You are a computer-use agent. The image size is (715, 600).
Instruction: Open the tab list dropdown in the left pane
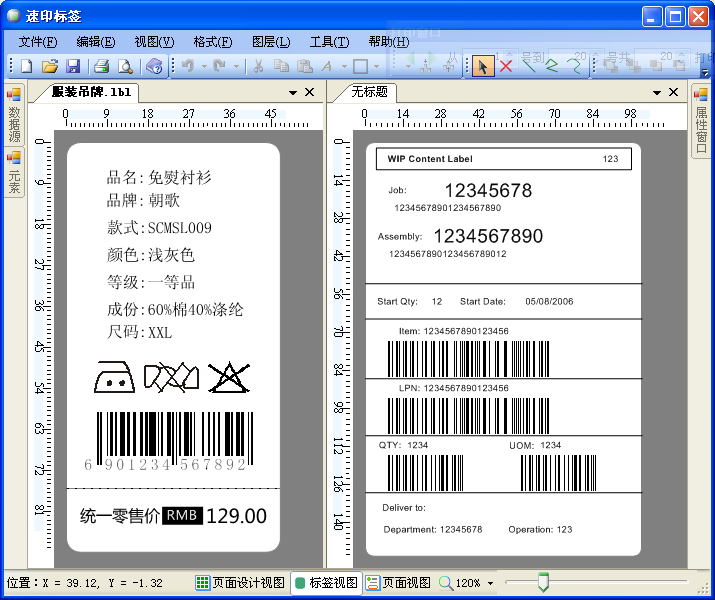click(293, 92)
